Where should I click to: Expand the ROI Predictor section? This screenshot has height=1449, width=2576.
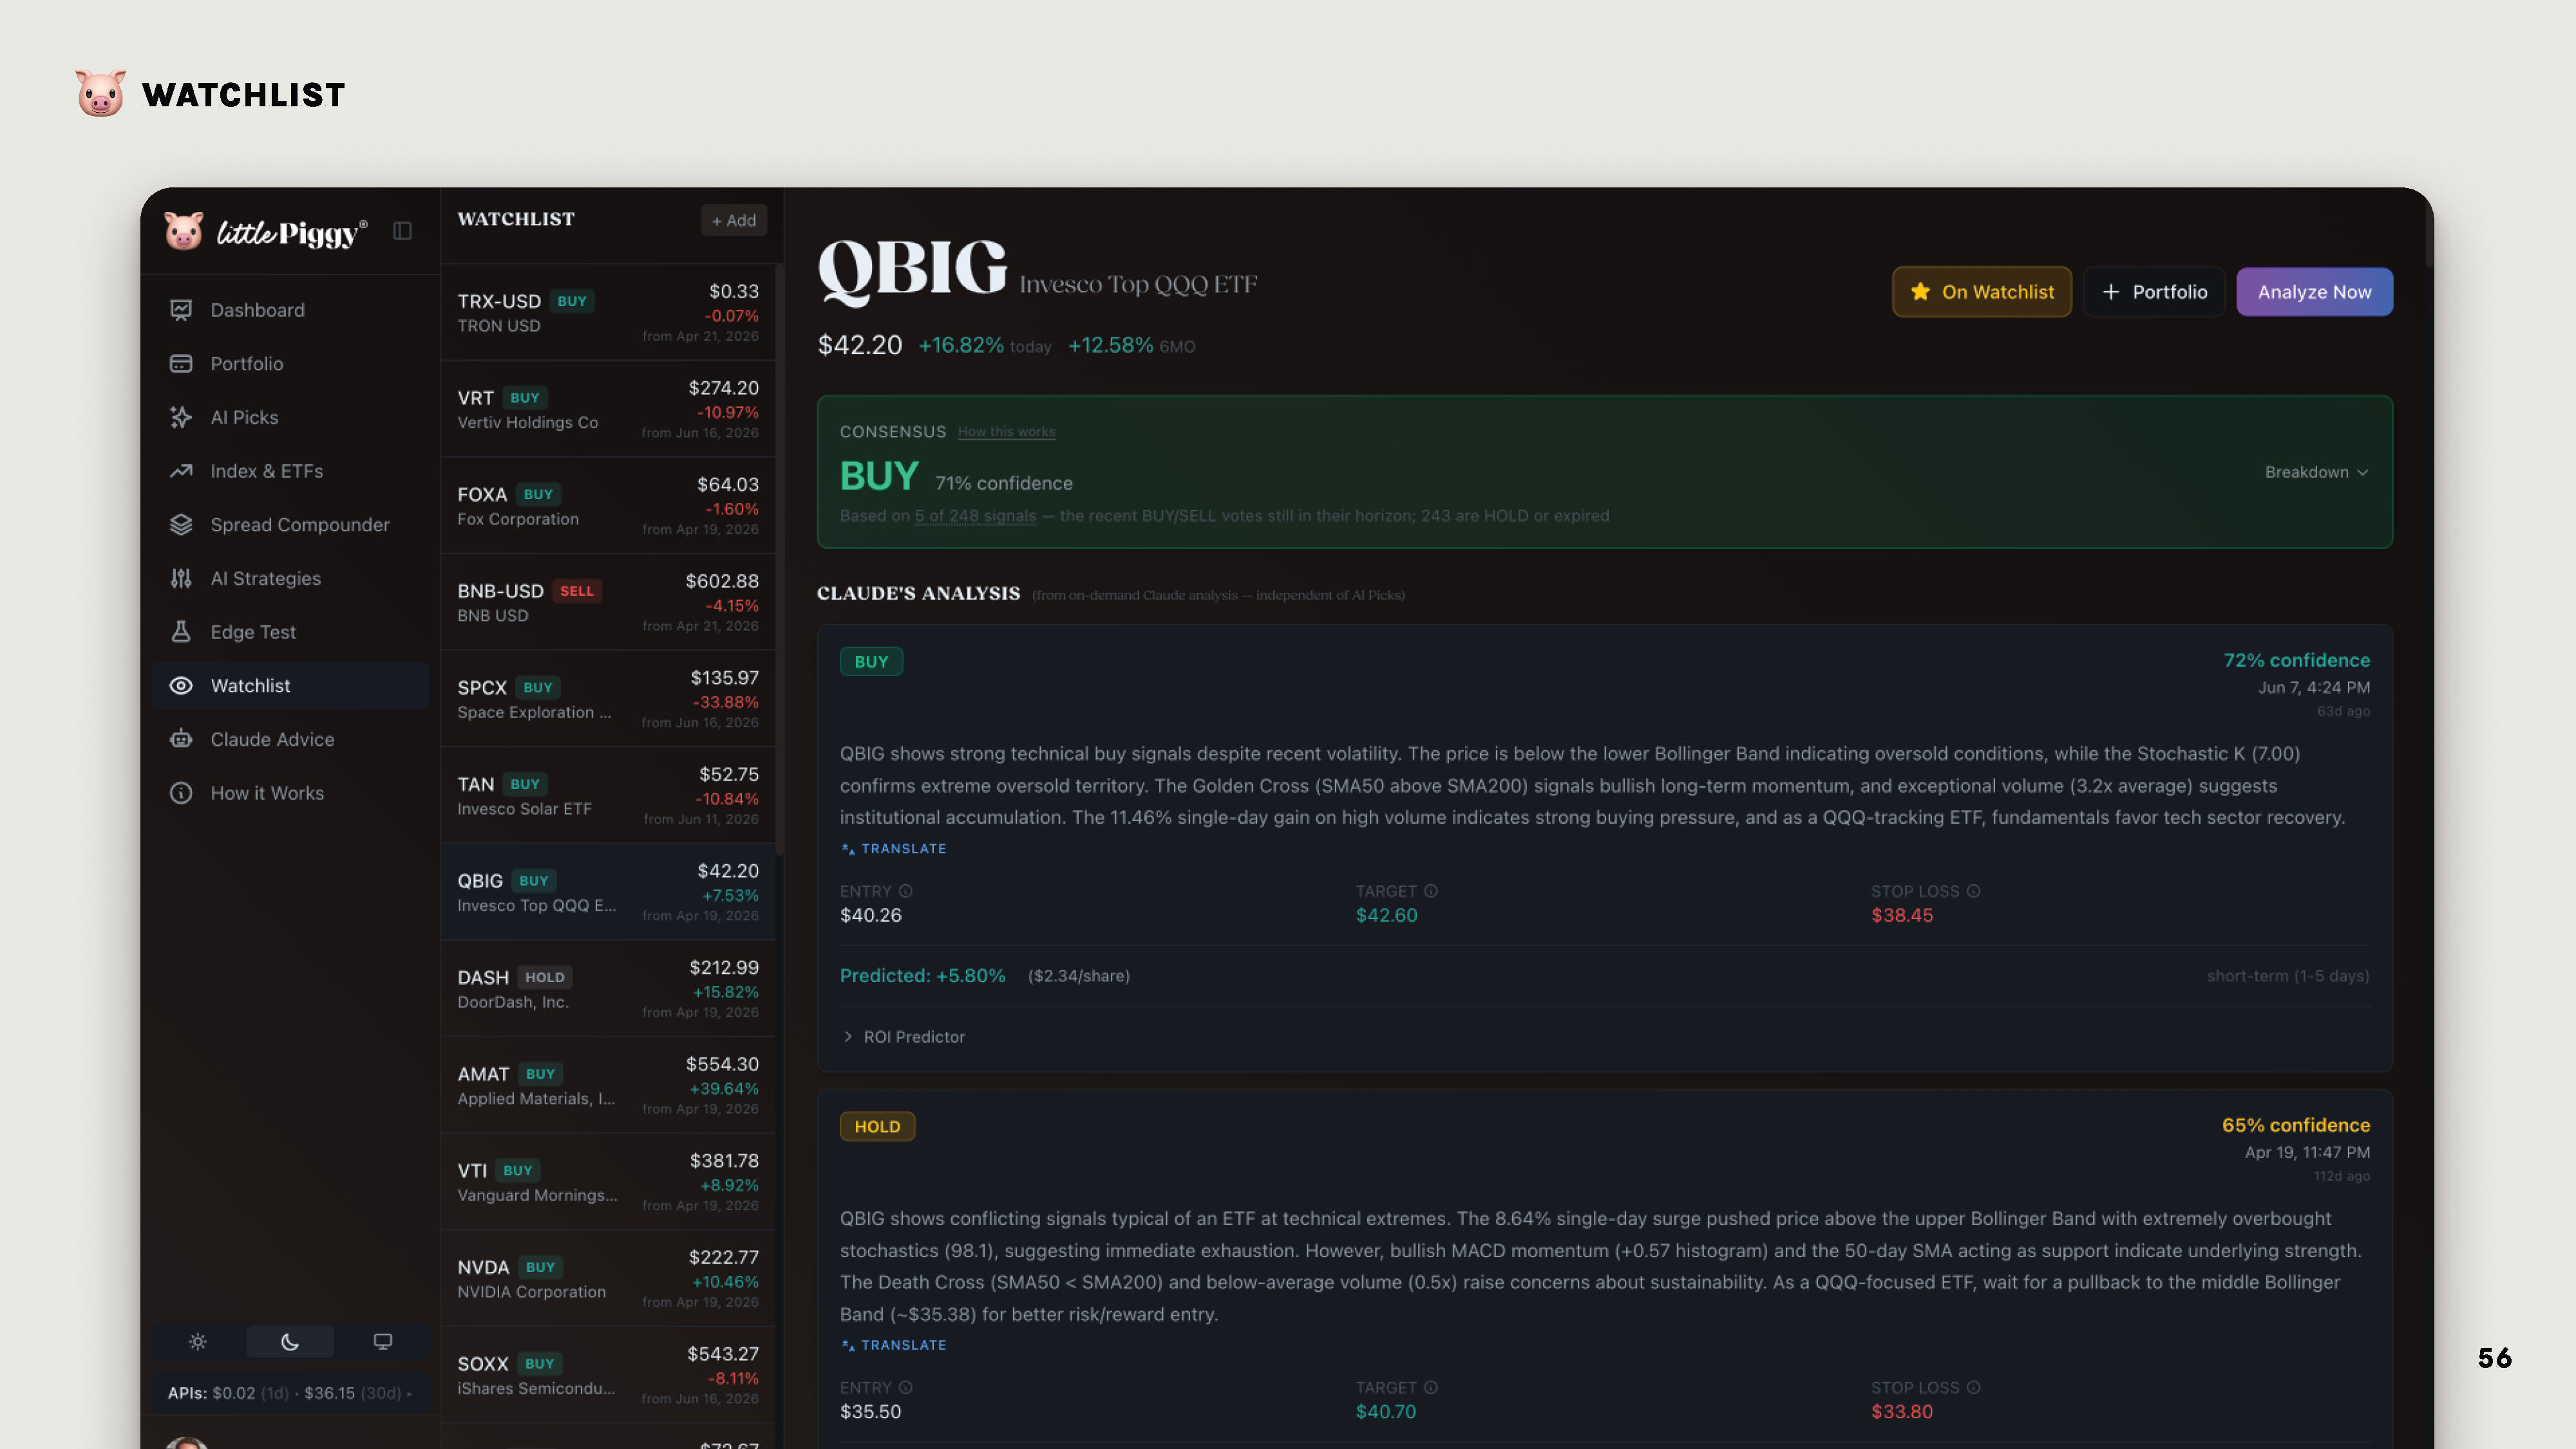point(904,1037)
